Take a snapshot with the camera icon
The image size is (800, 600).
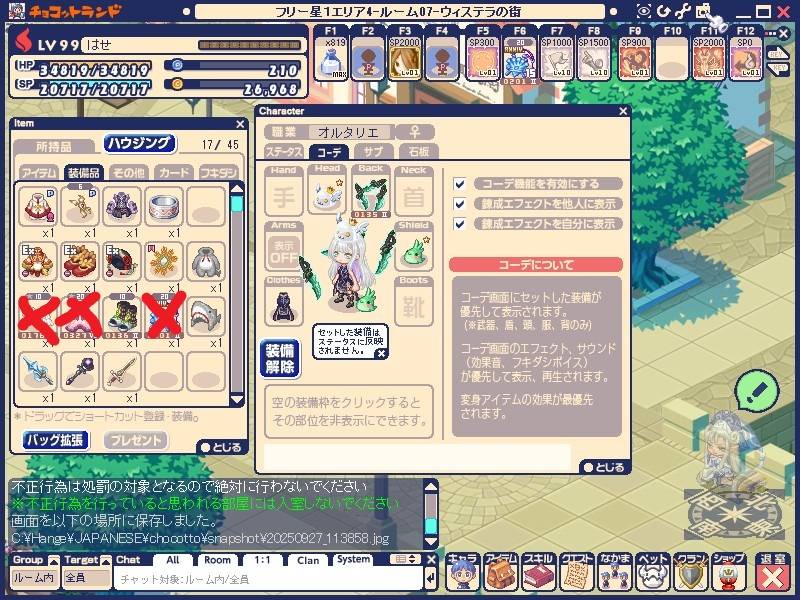704,11
